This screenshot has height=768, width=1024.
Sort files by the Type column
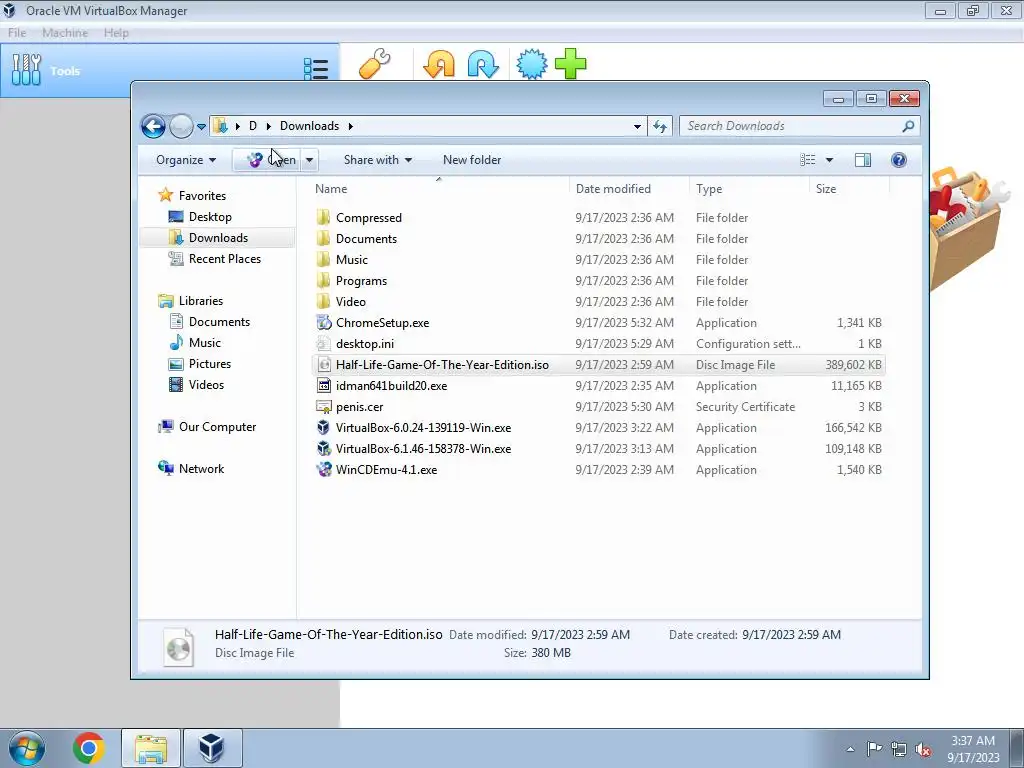[709, 189]
